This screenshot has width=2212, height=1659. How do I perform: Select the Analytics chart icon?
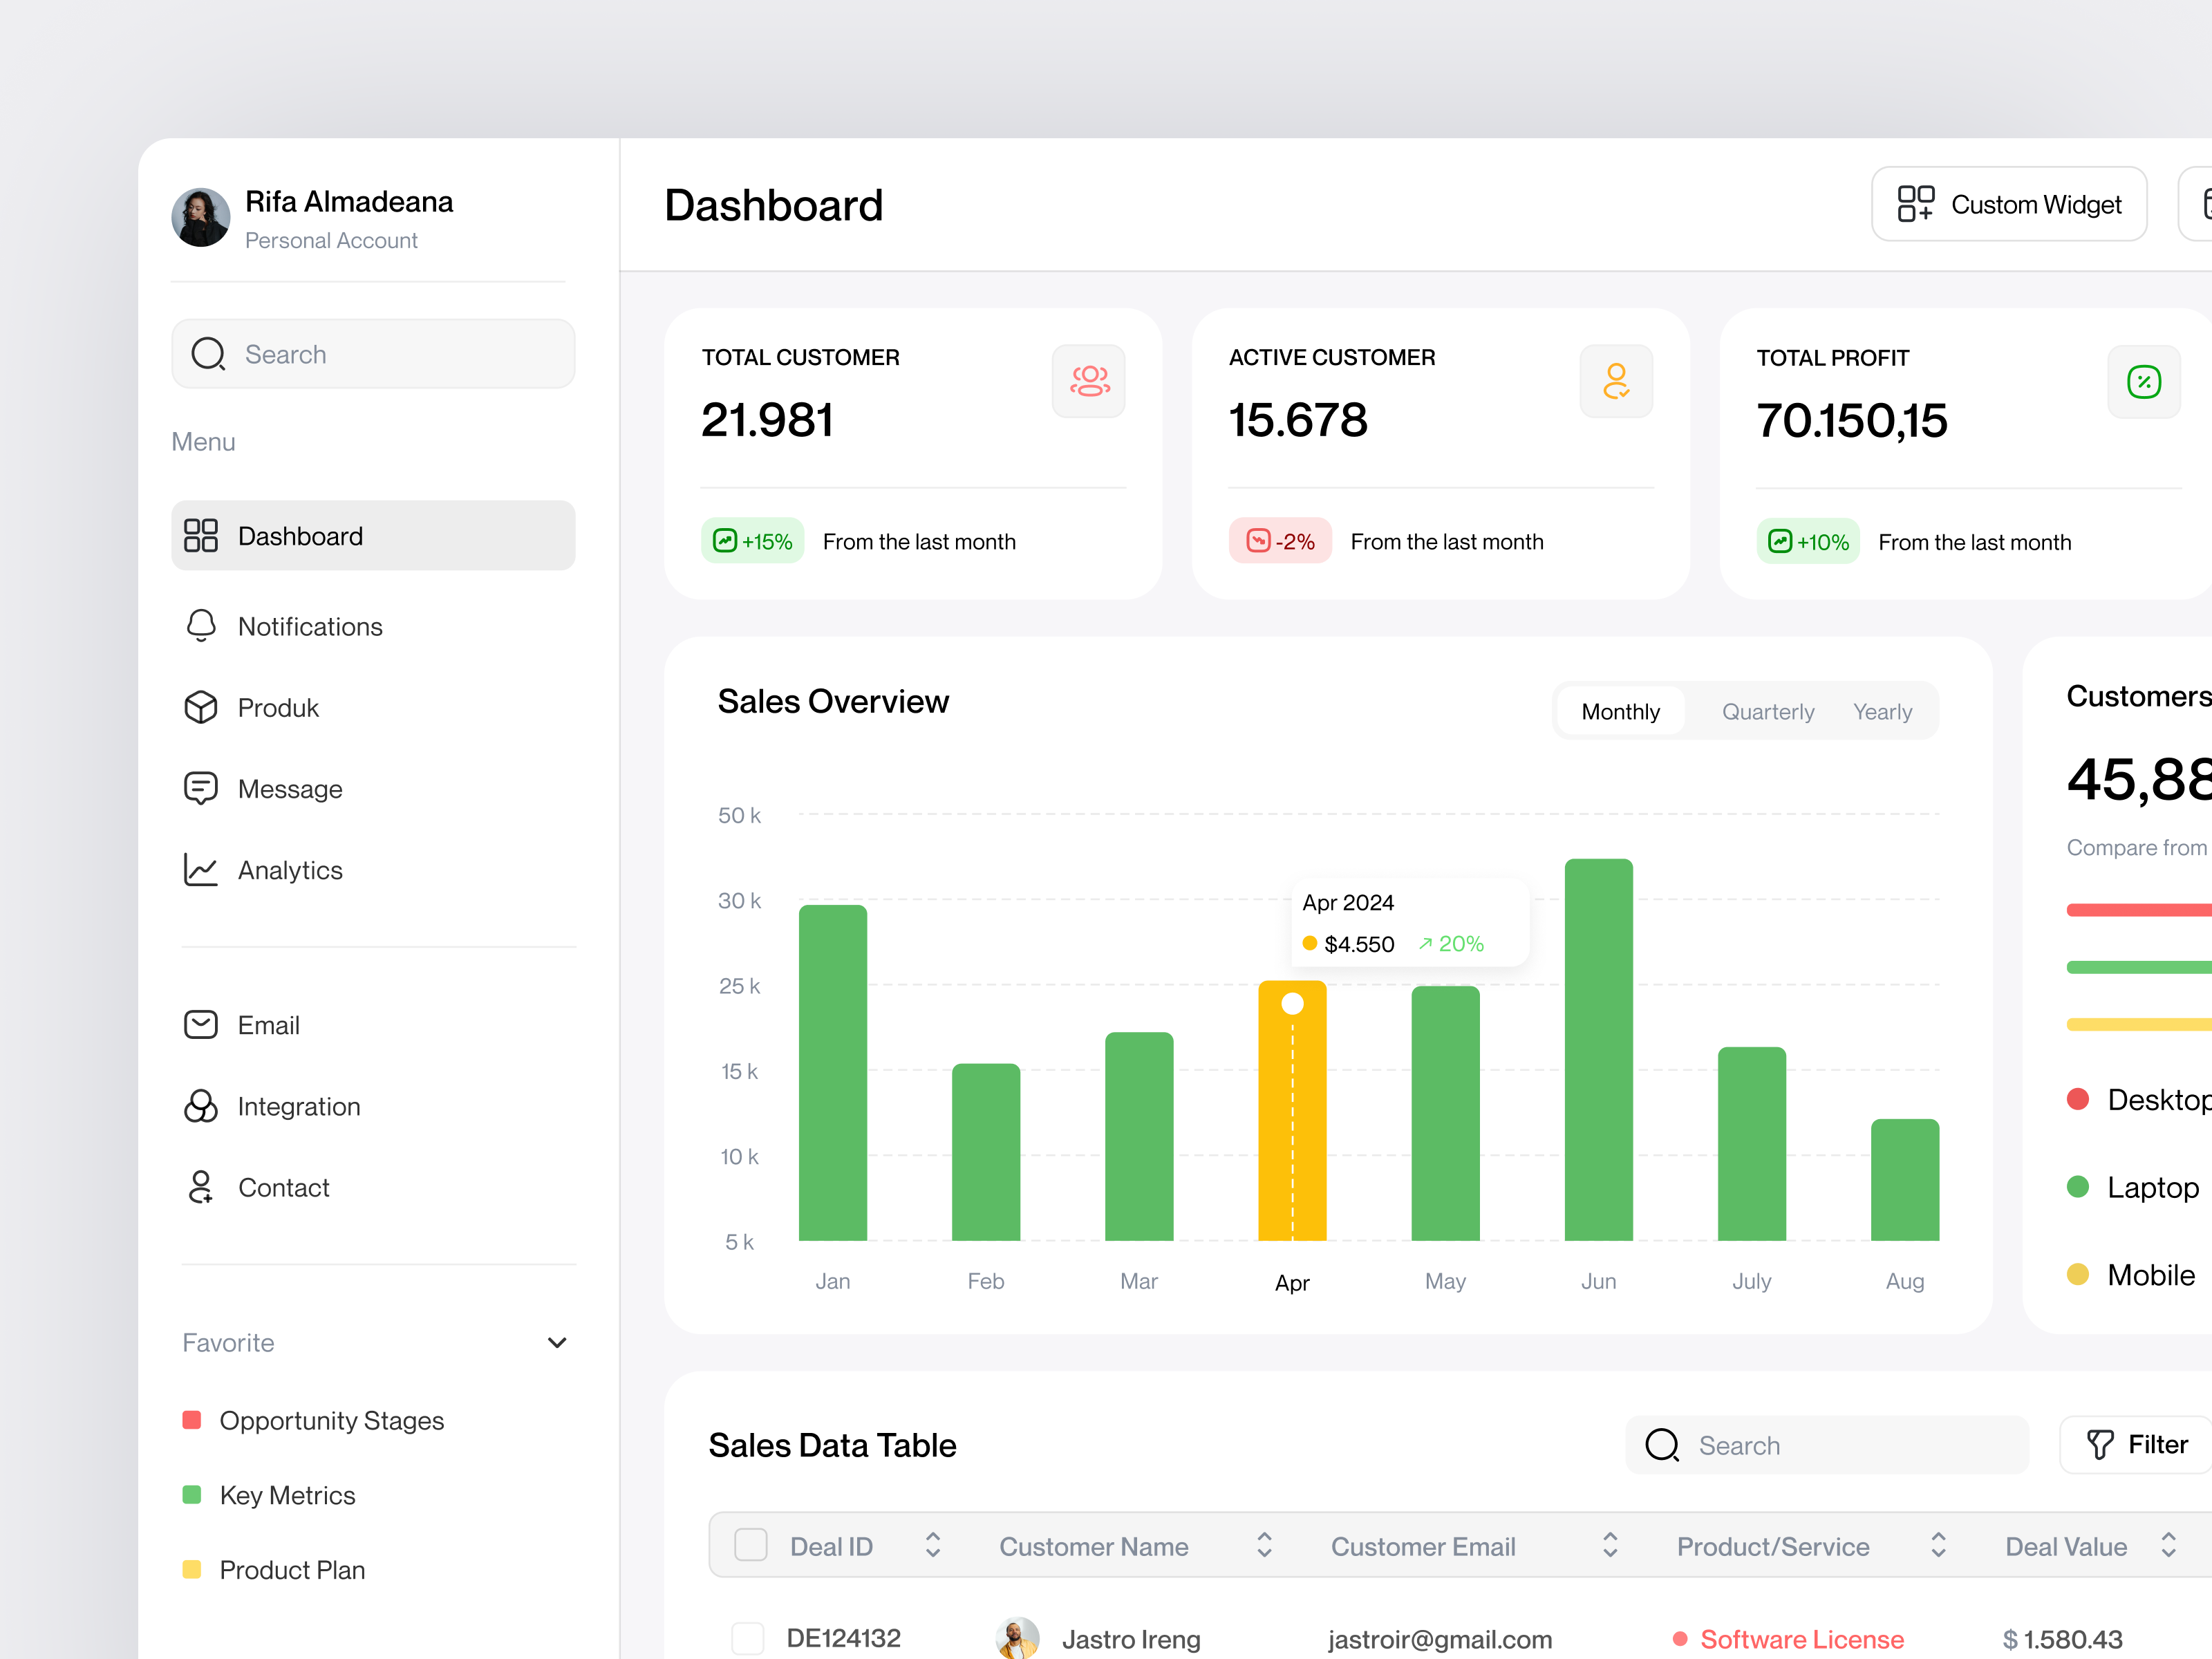(x=201, y=869)
